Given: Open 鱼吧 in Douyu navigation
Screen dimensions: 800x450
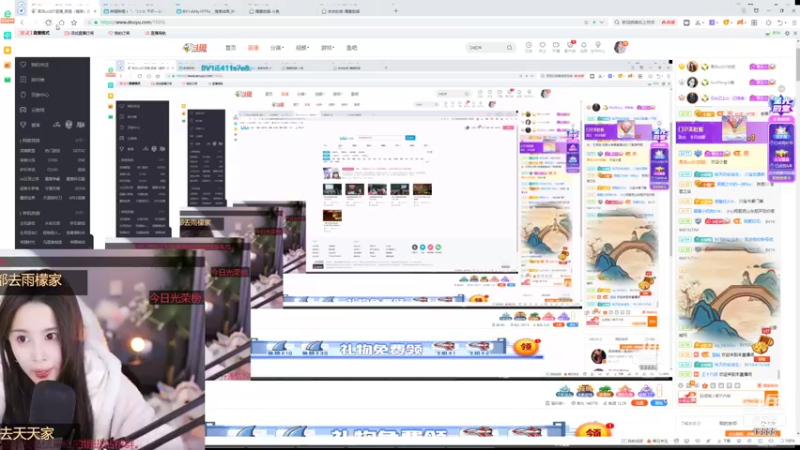Looking at the screenshot, I should (x=352, y=47).
